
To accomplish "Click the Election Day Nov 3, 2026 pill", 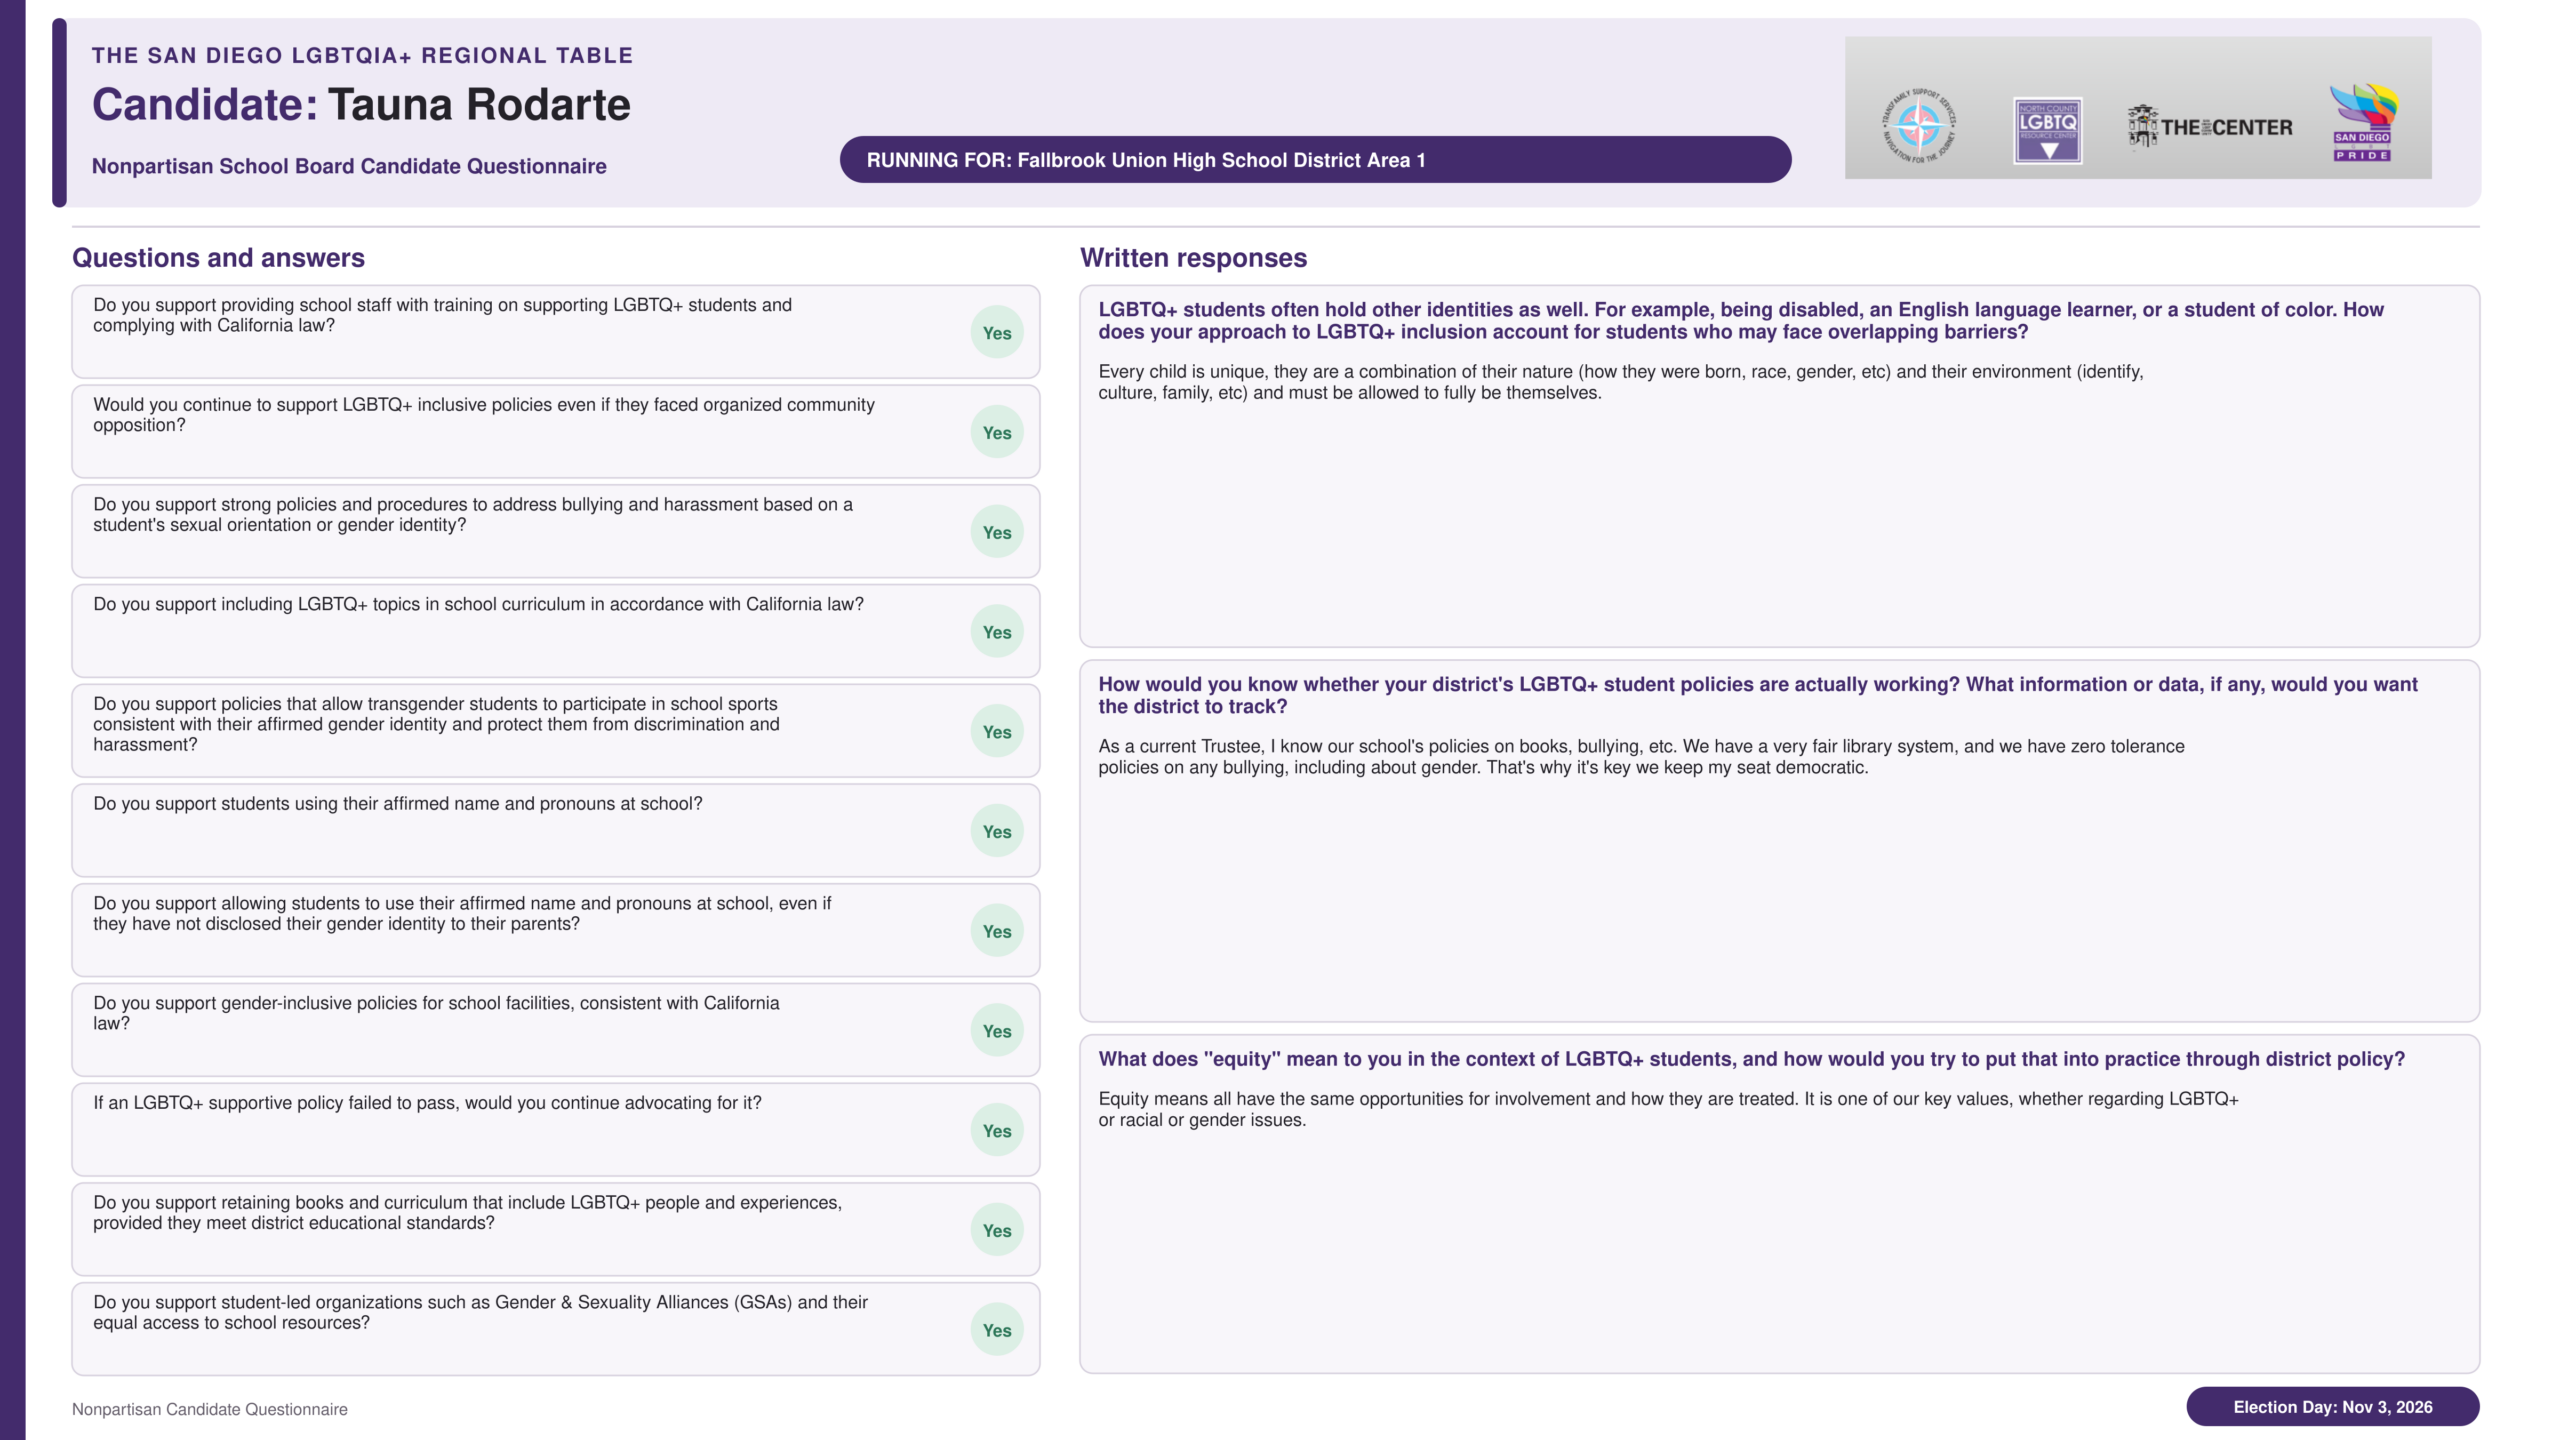I will coord(2332,1407).
